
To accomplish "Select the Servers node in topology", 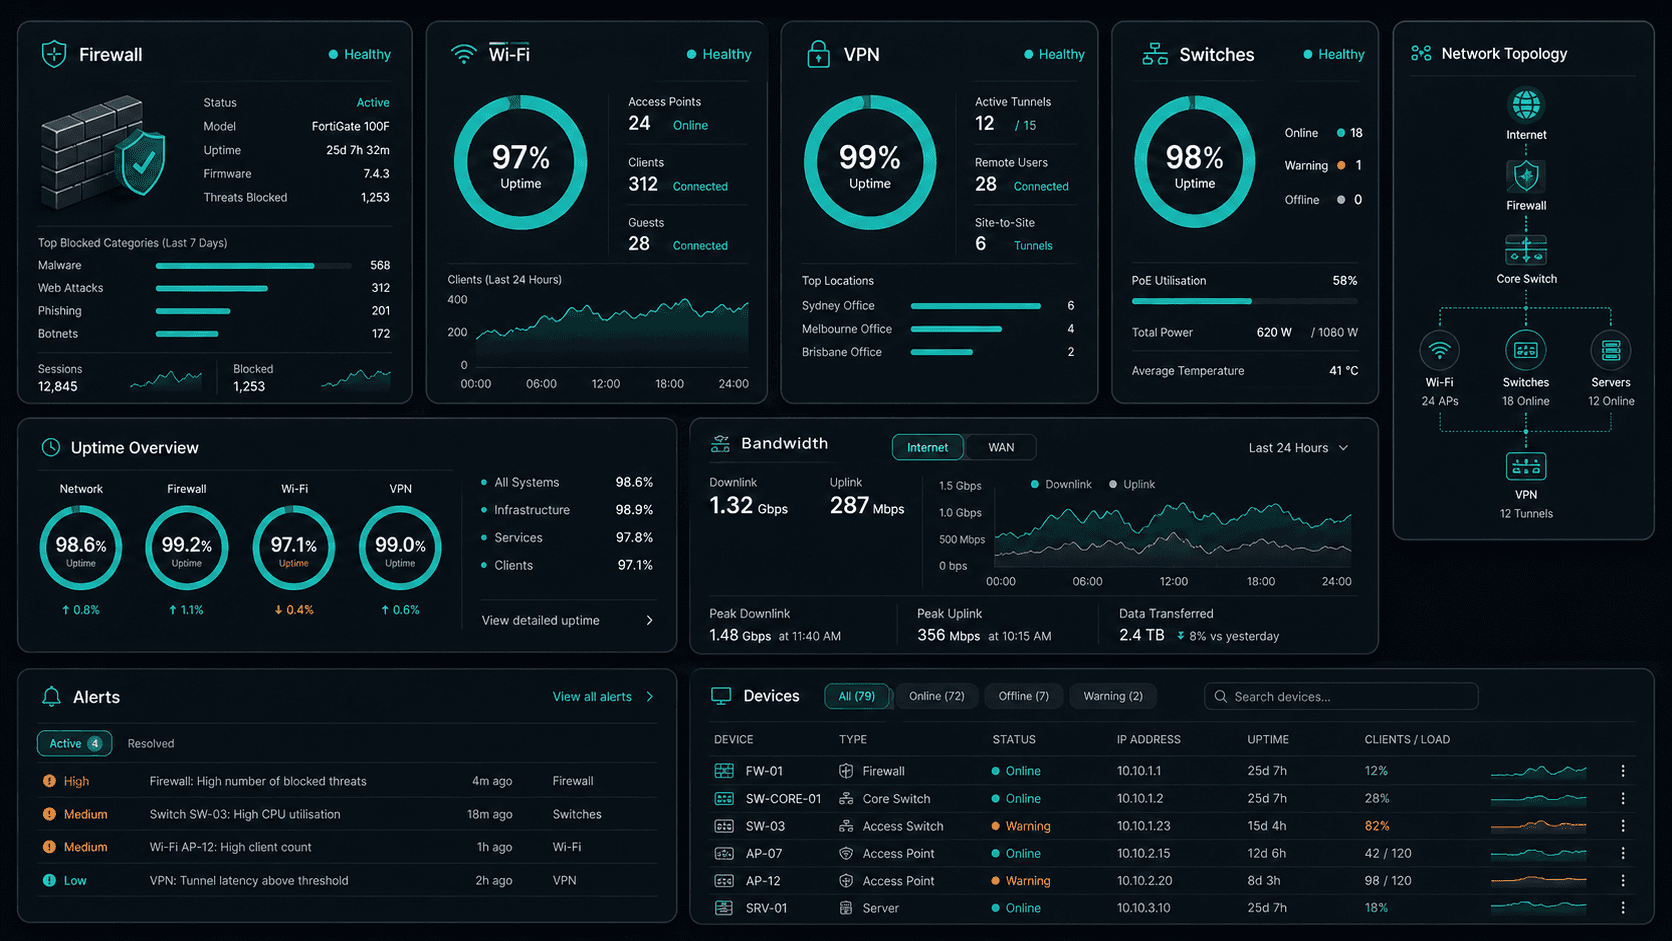I will tap(1611, 351).
